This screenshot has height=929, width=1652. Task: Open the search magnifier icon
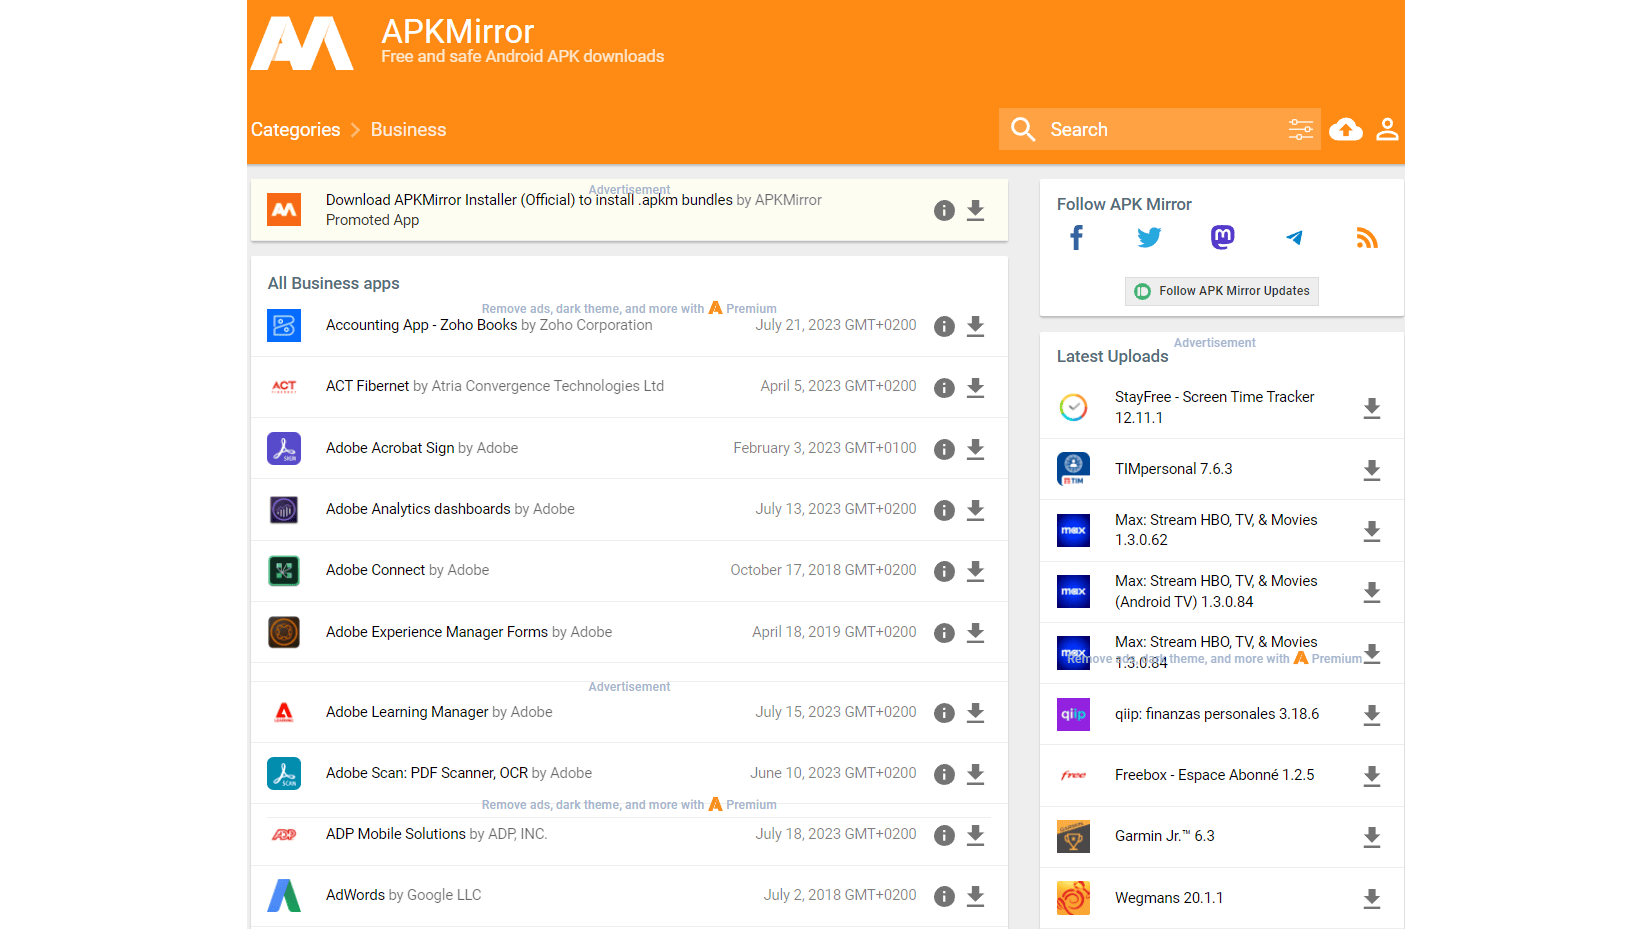[x=1023, y=129]
